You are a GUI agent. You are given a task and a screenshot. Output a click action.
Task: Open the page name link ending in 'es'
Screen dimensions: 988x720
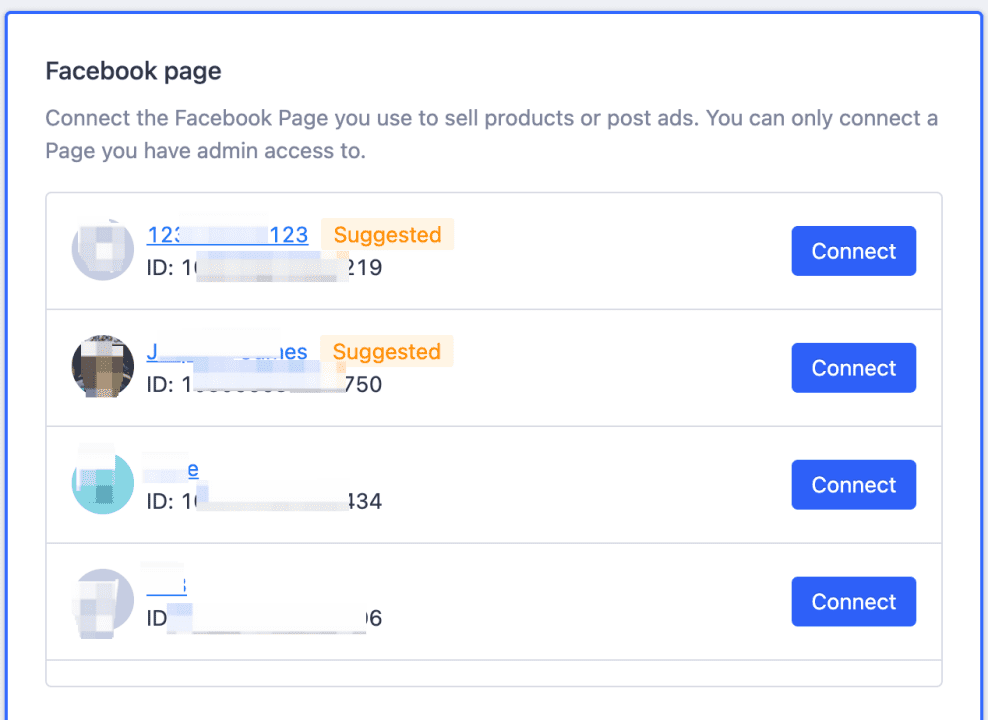(227, 351)
